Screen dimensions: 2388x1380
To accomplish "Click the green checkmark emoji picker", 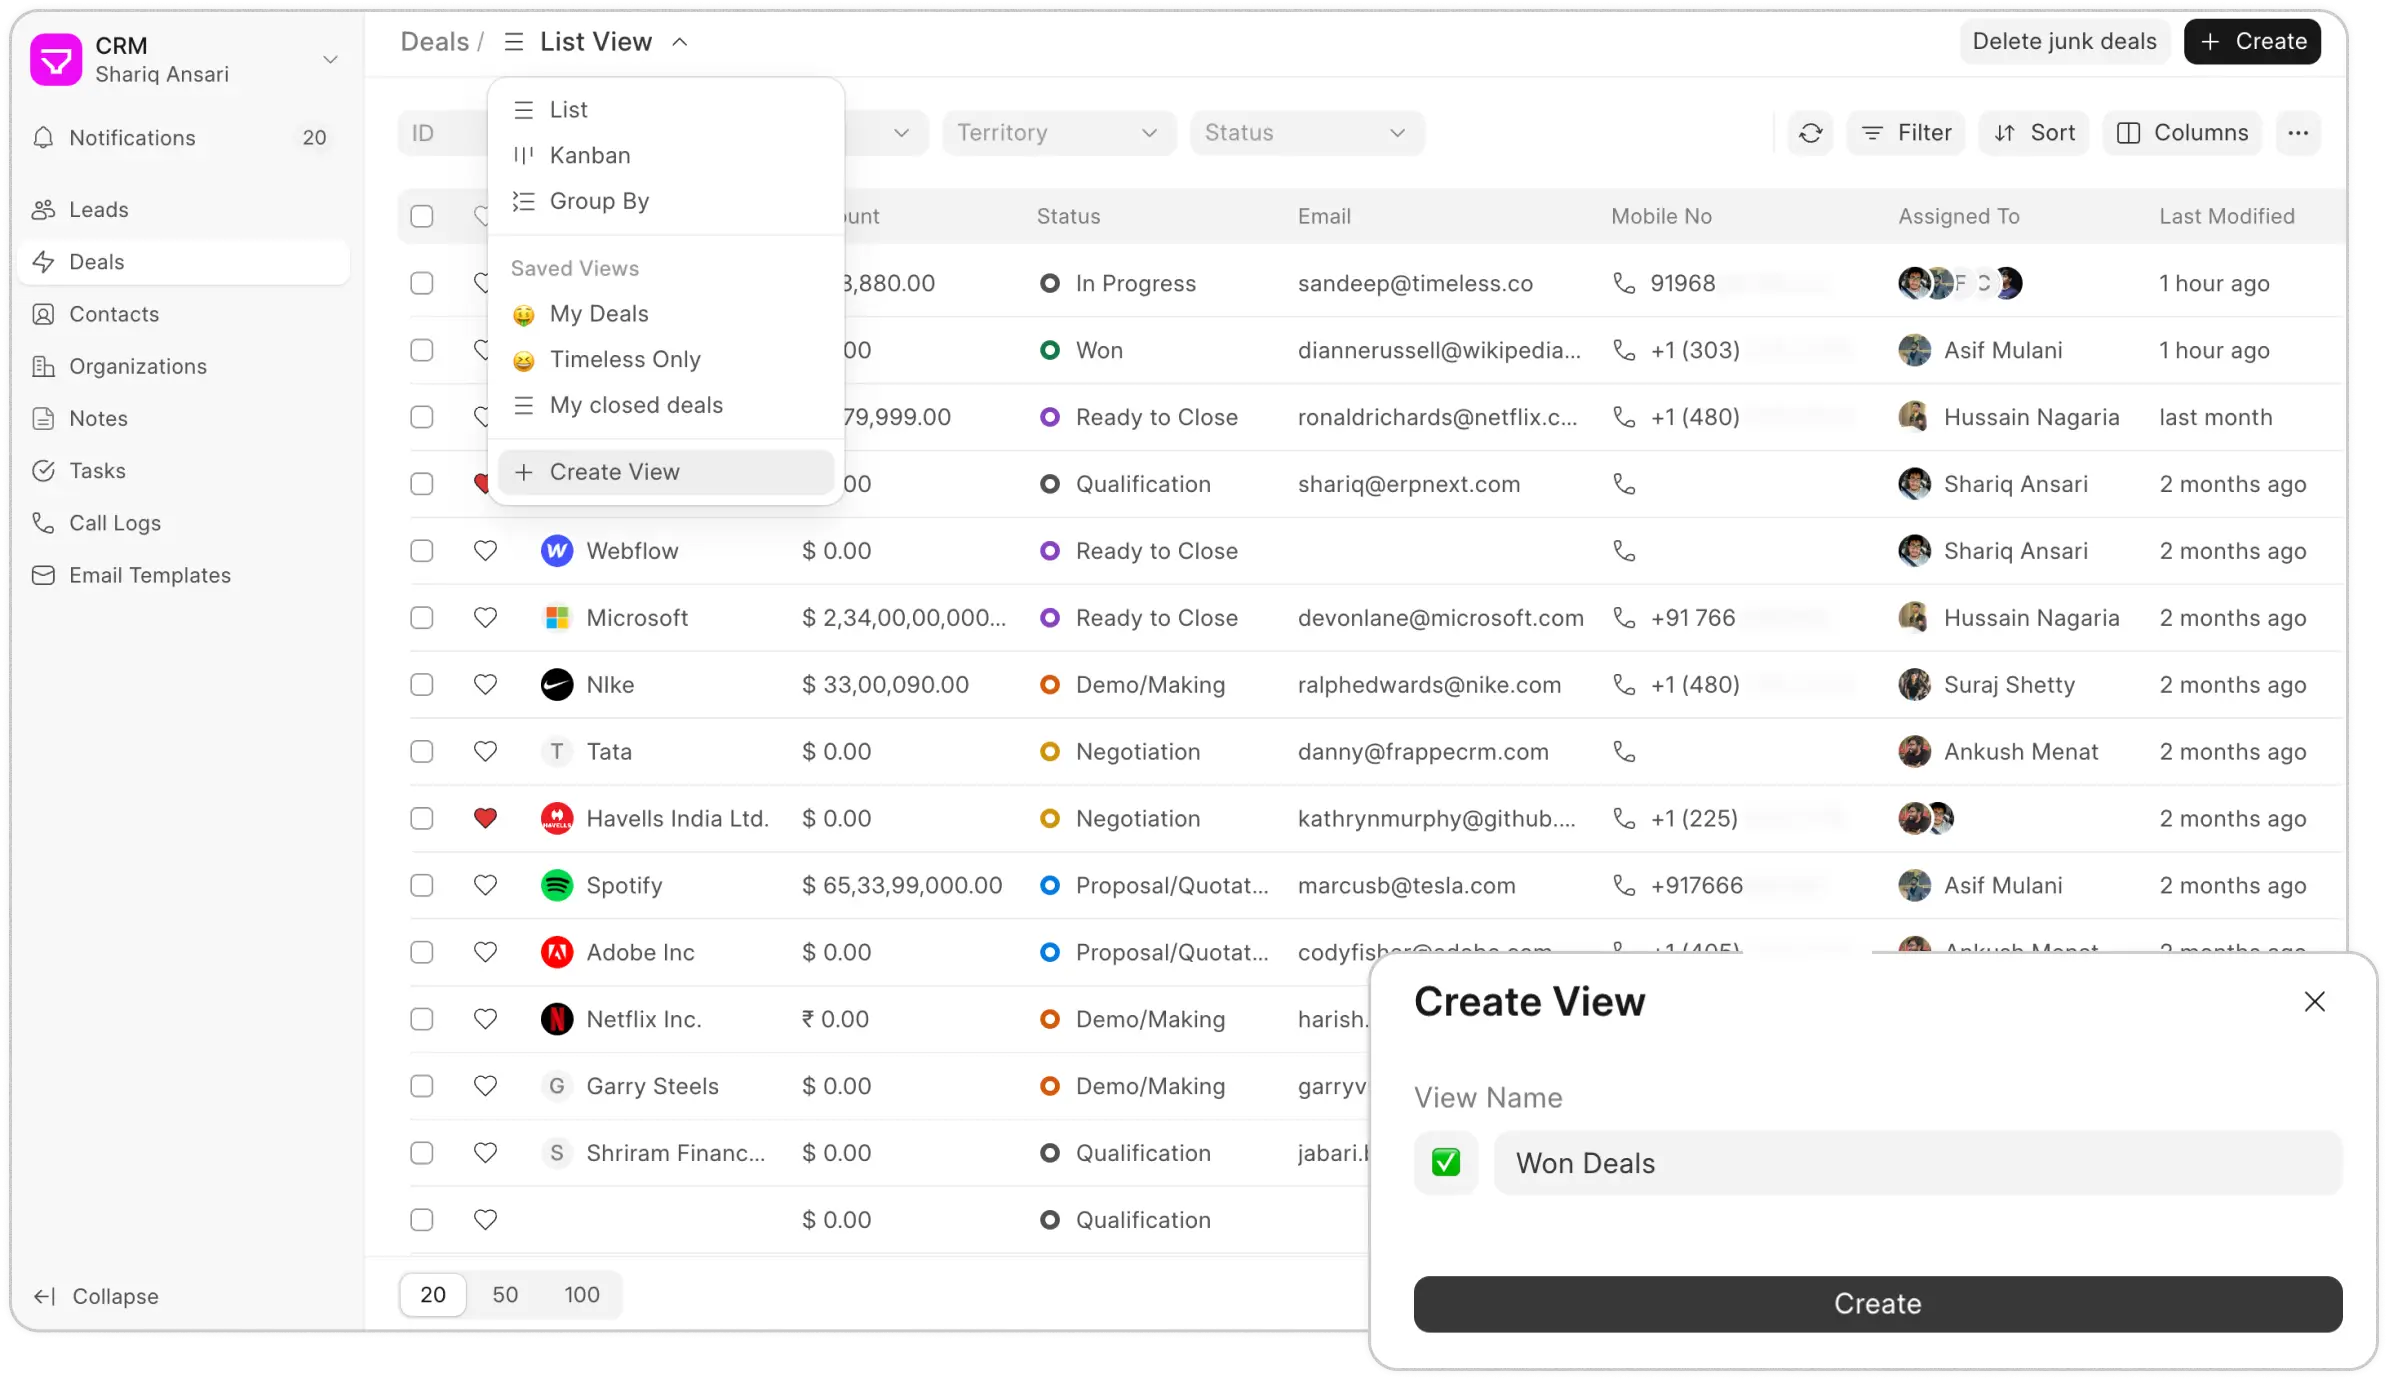I will pyautogui.click(x=1446, y=1163).
